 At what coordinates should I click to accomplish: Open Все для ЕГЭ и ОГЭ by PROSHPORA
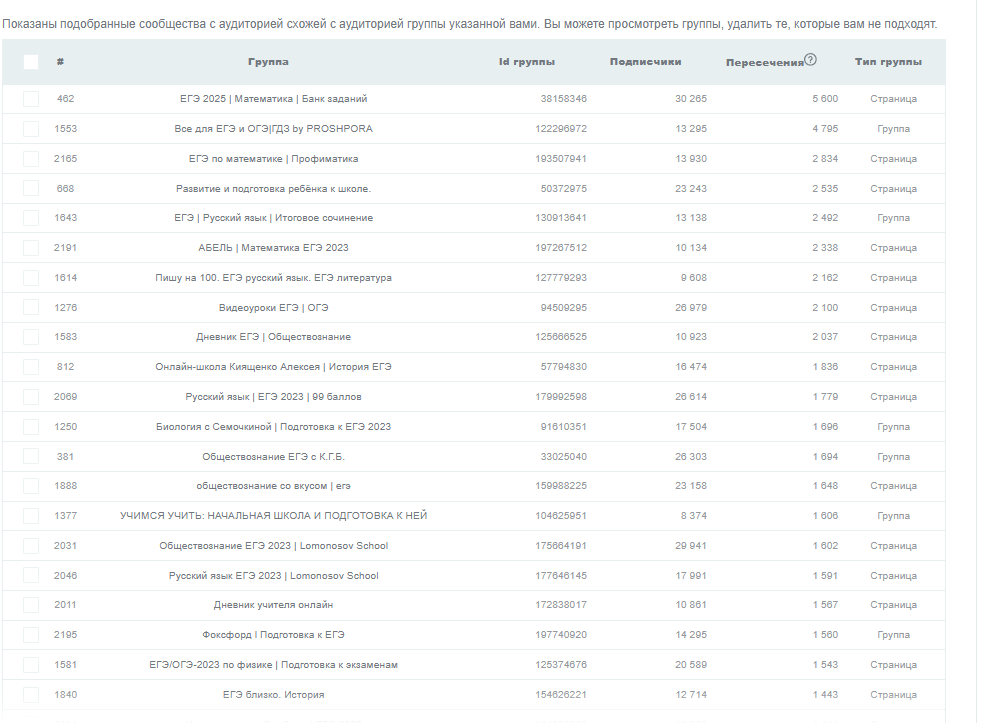click(273, 129)
